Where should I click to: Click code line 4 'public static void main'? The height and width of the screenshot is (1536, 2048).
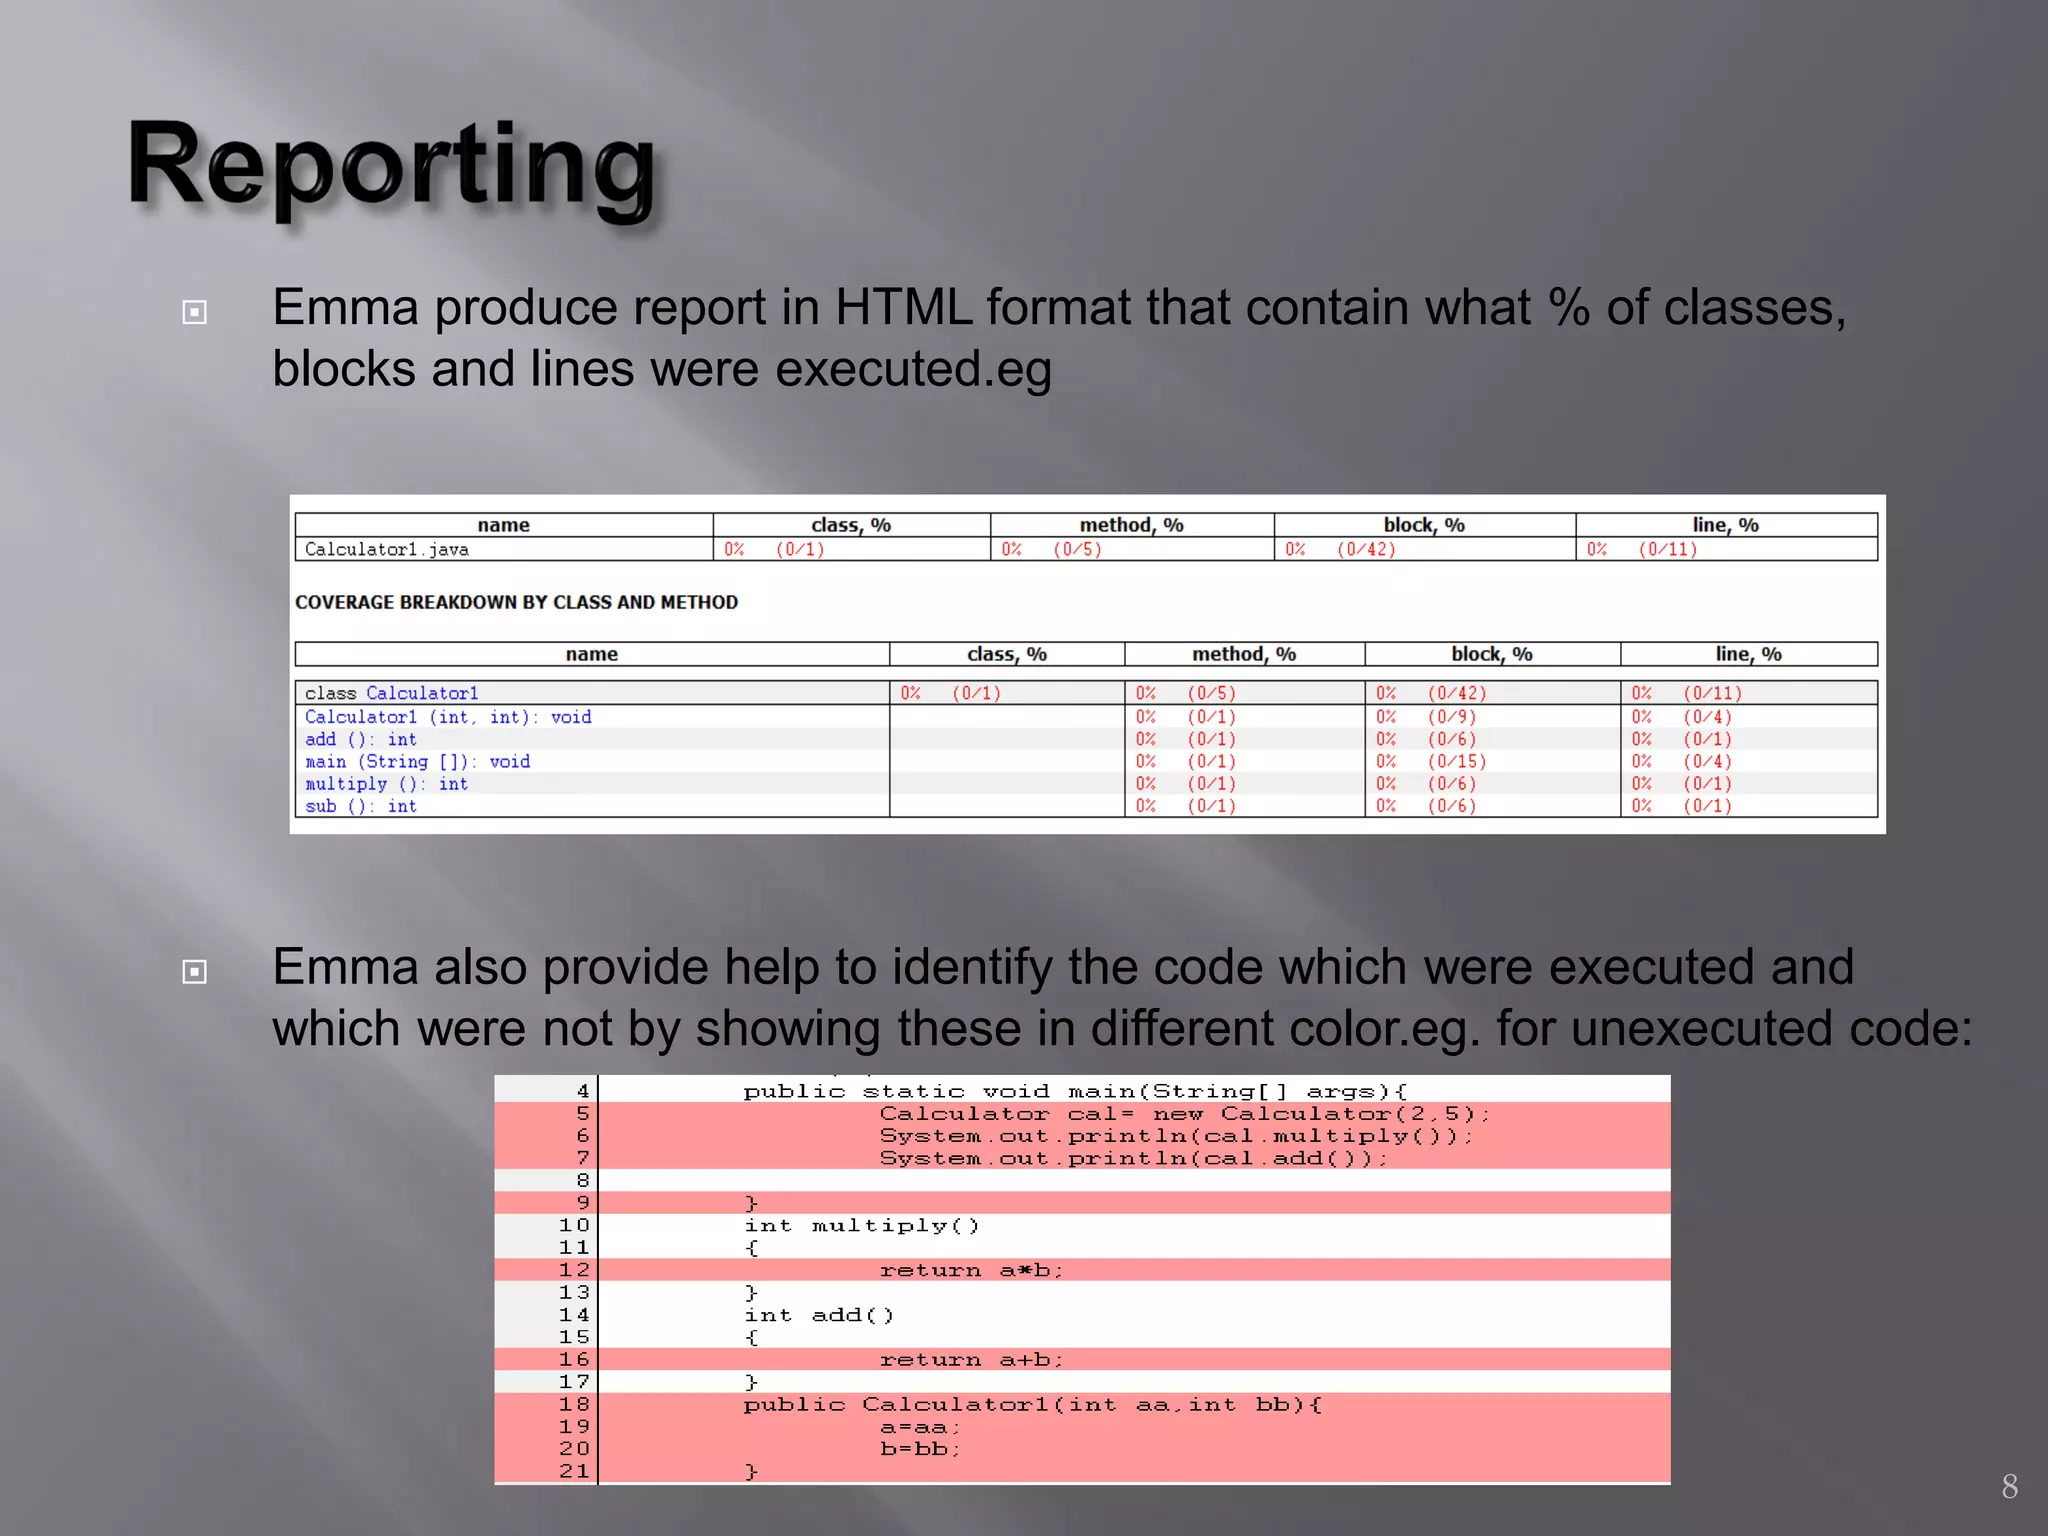[1075, 1091]
